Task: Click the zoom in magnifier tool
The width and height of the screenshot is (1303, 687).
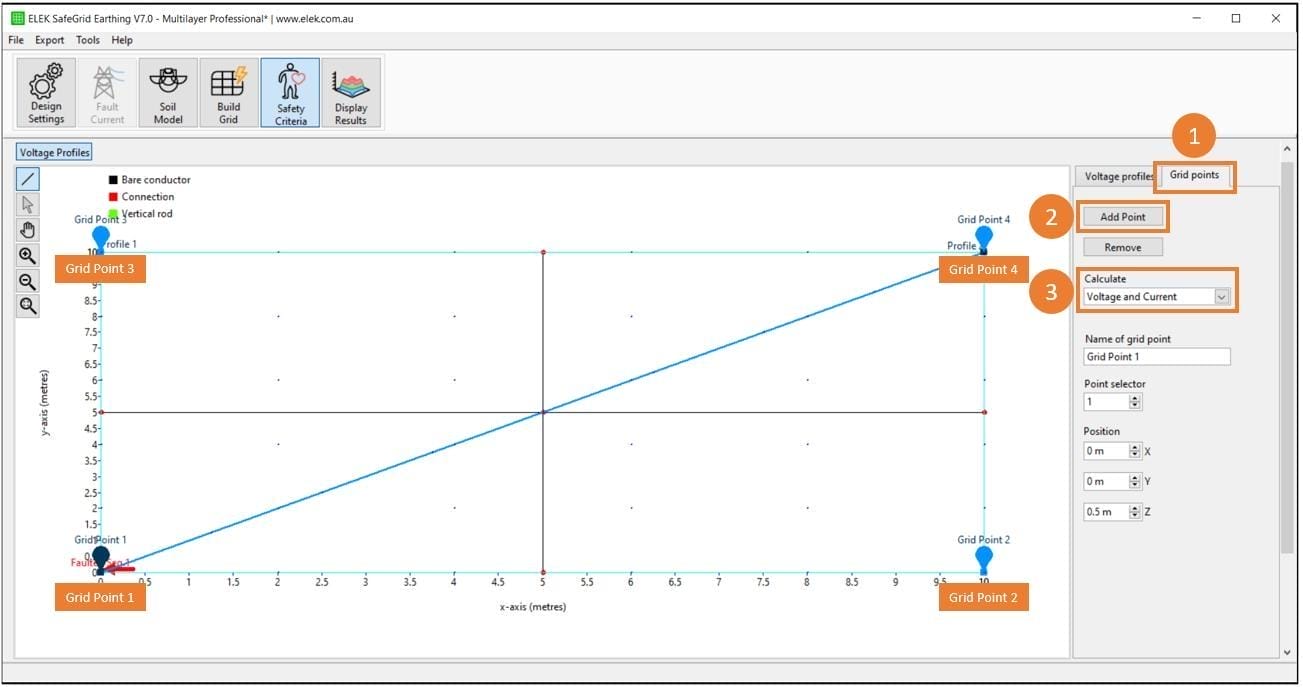Action: 28,256
